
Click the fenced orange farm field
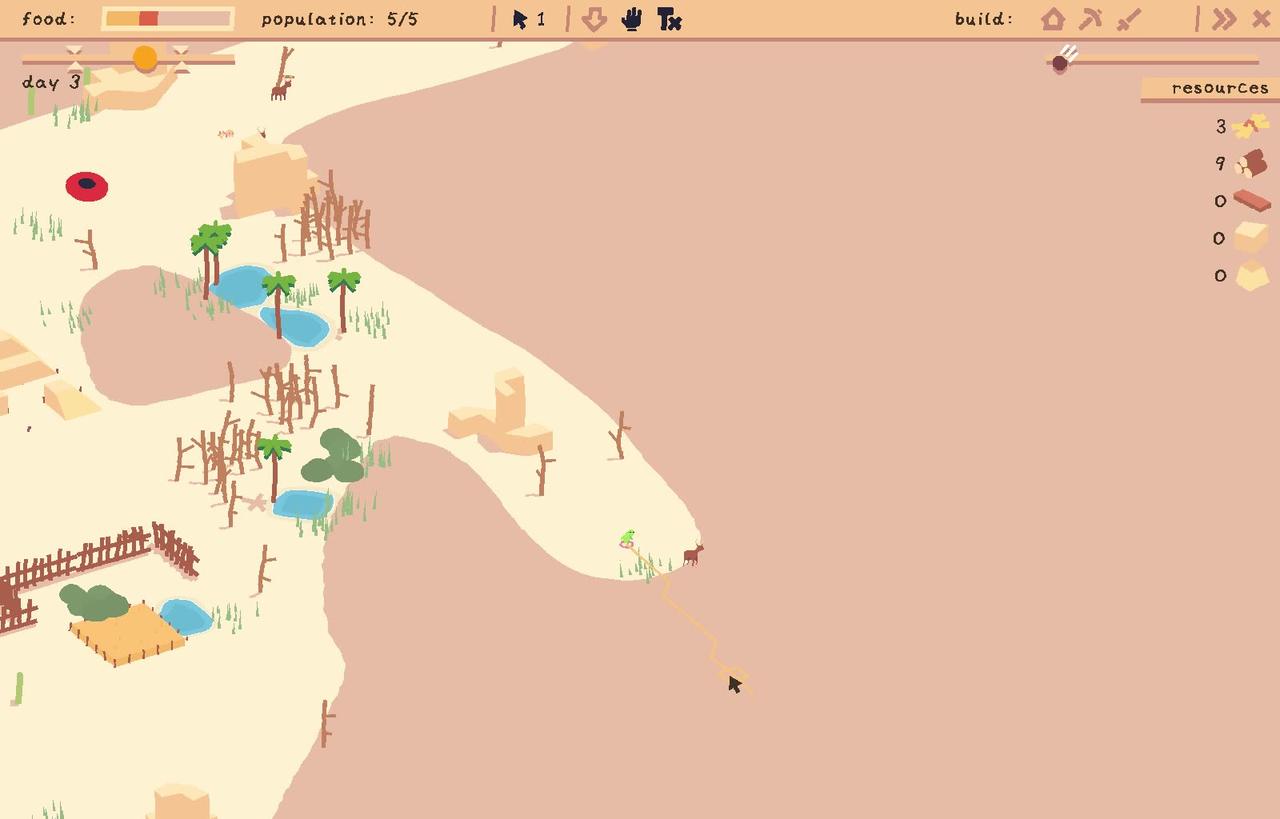pos(127,633)
